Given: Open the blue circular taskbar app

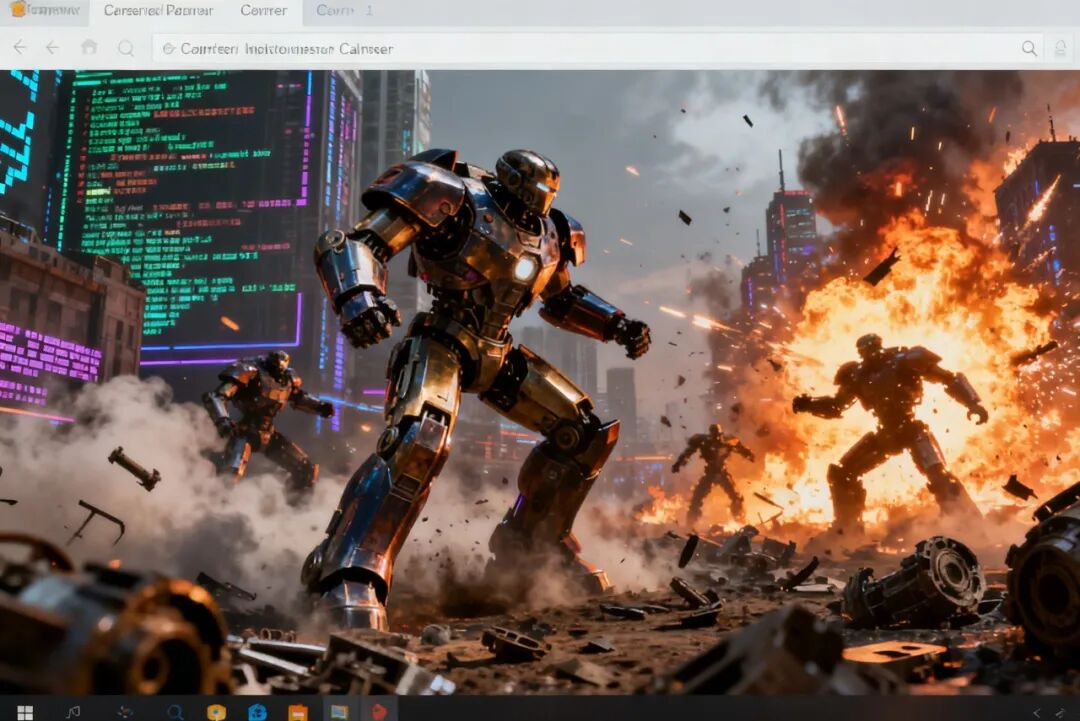Looking at the screenshot, I should click(x=257, y=711).
